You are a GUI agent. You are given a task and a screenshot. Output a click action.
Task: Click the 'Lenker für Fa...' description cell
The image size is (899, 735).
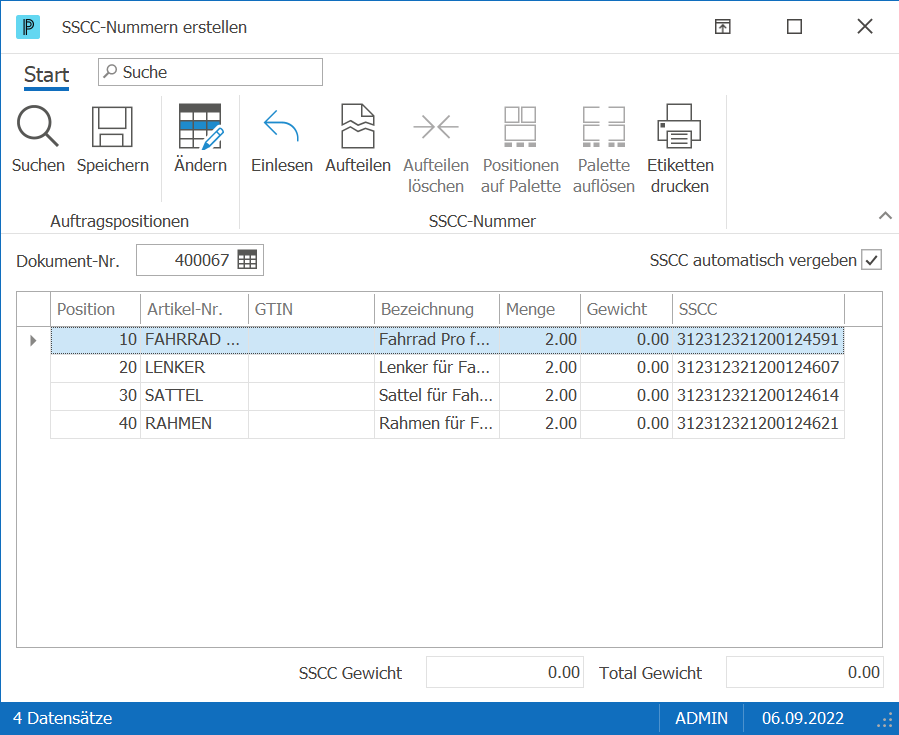[437, 368]
